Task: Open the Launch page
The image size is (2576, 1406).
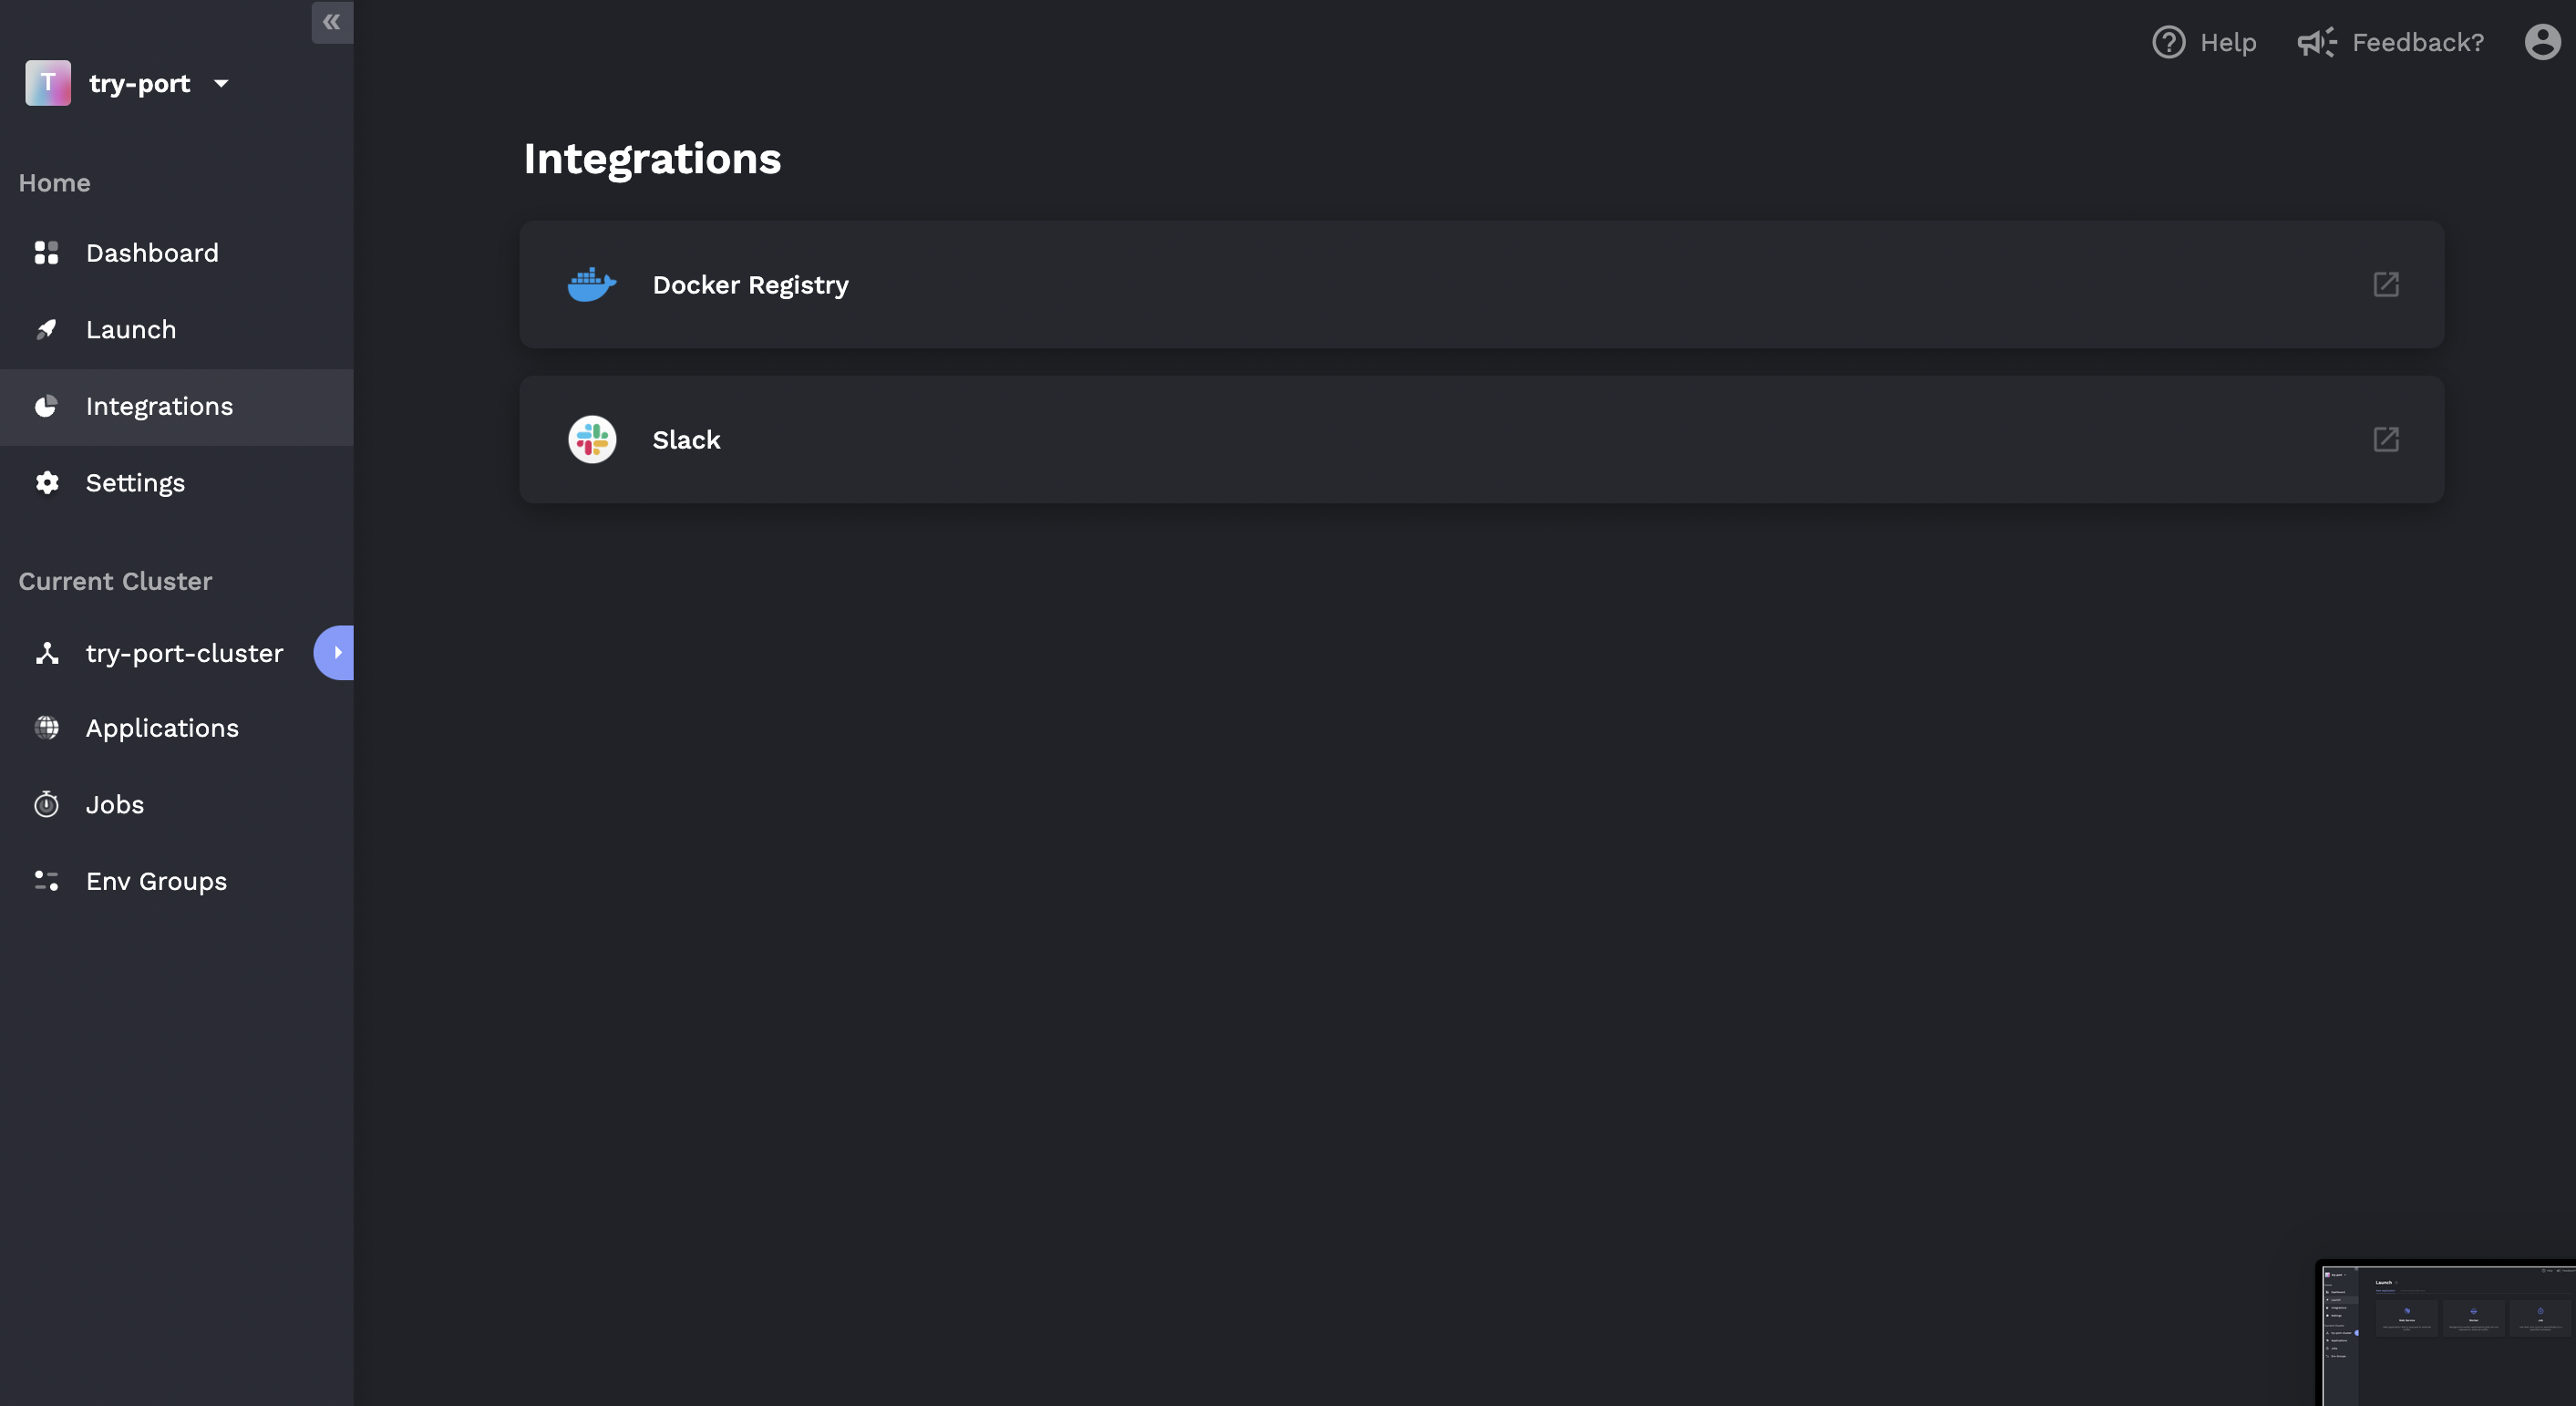Action: tap(131, 330)
